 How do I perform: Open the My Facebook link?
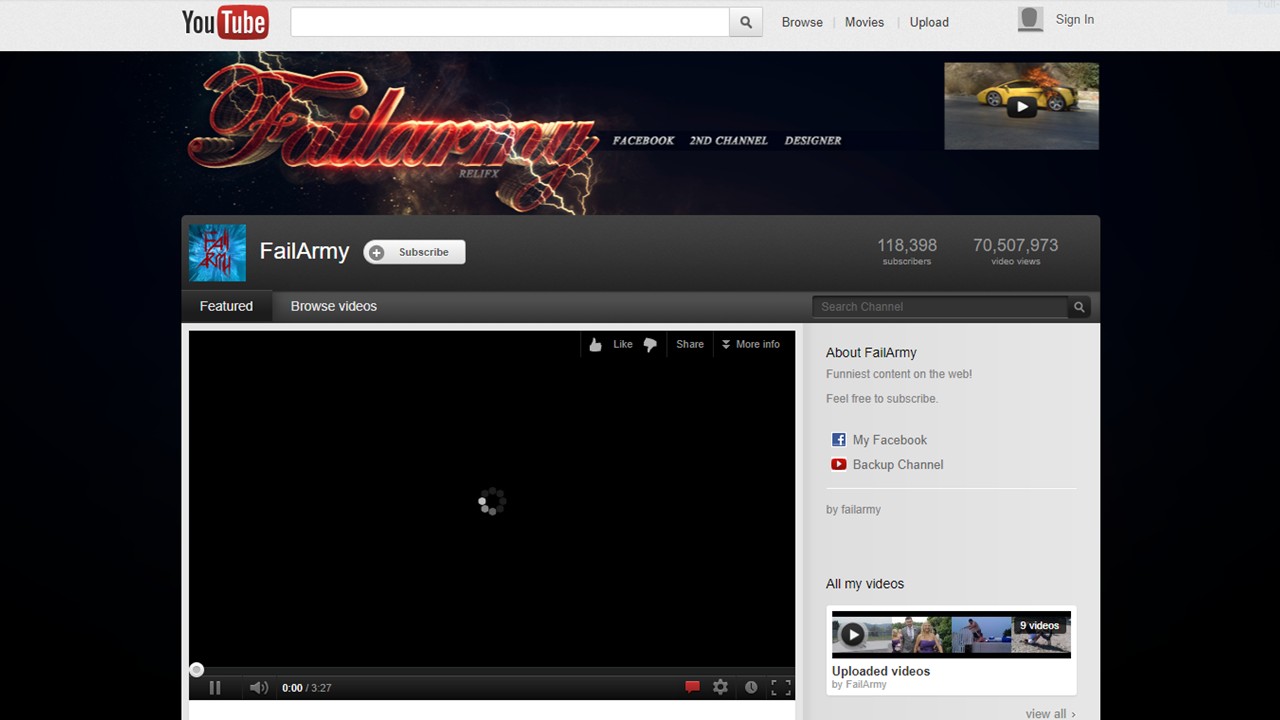[x=890, y=440]
